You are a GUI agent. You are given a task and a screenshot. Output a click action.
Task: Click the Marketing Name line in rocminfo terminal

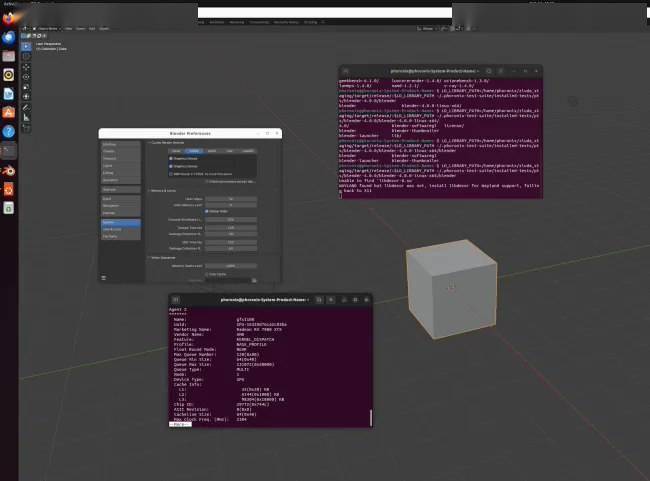[228, 330]
